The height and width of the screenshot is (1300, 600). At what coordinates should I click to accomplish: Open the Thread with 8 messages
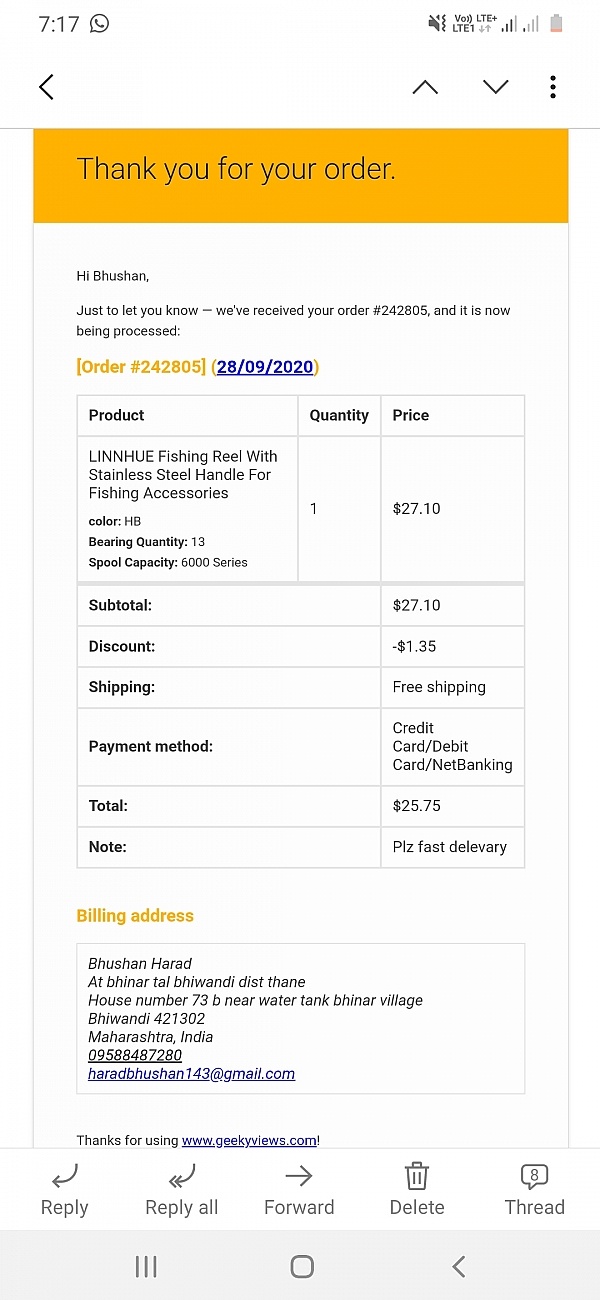coord(535,1175)
